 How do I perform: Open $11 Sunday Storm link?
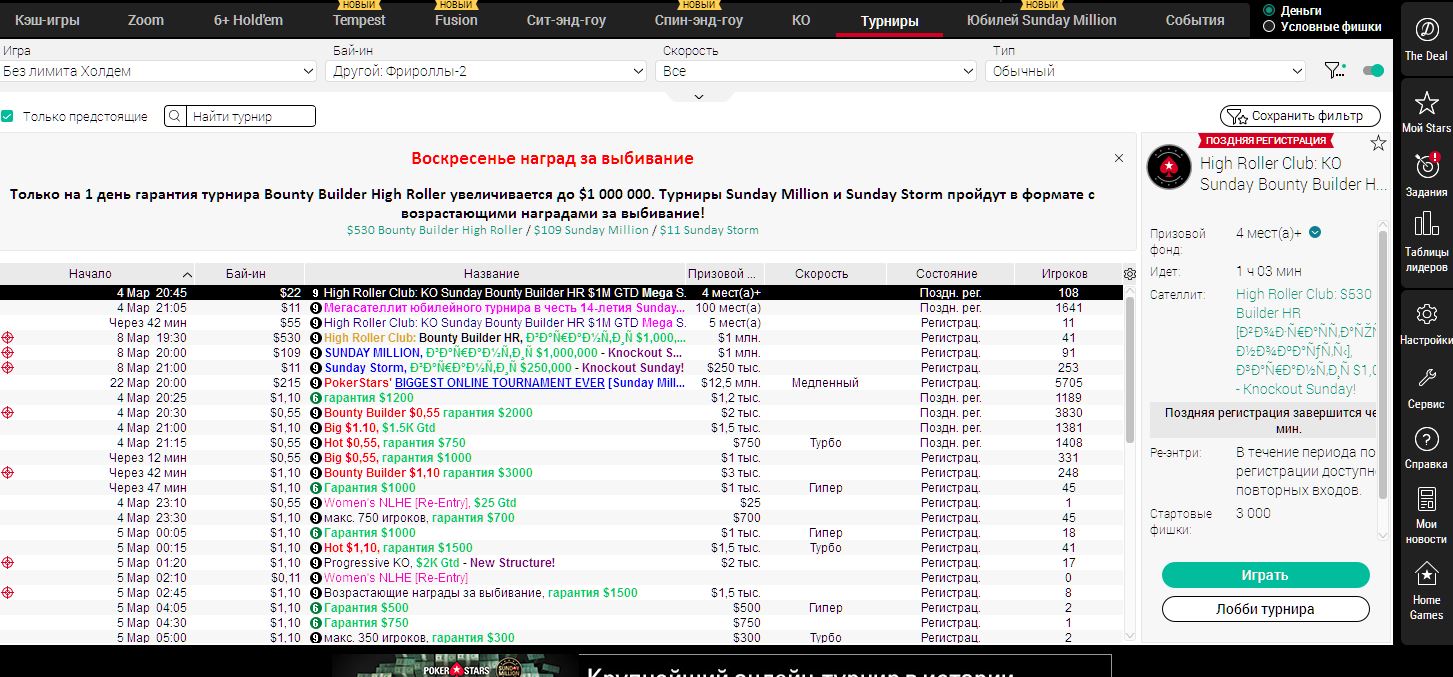709,230
